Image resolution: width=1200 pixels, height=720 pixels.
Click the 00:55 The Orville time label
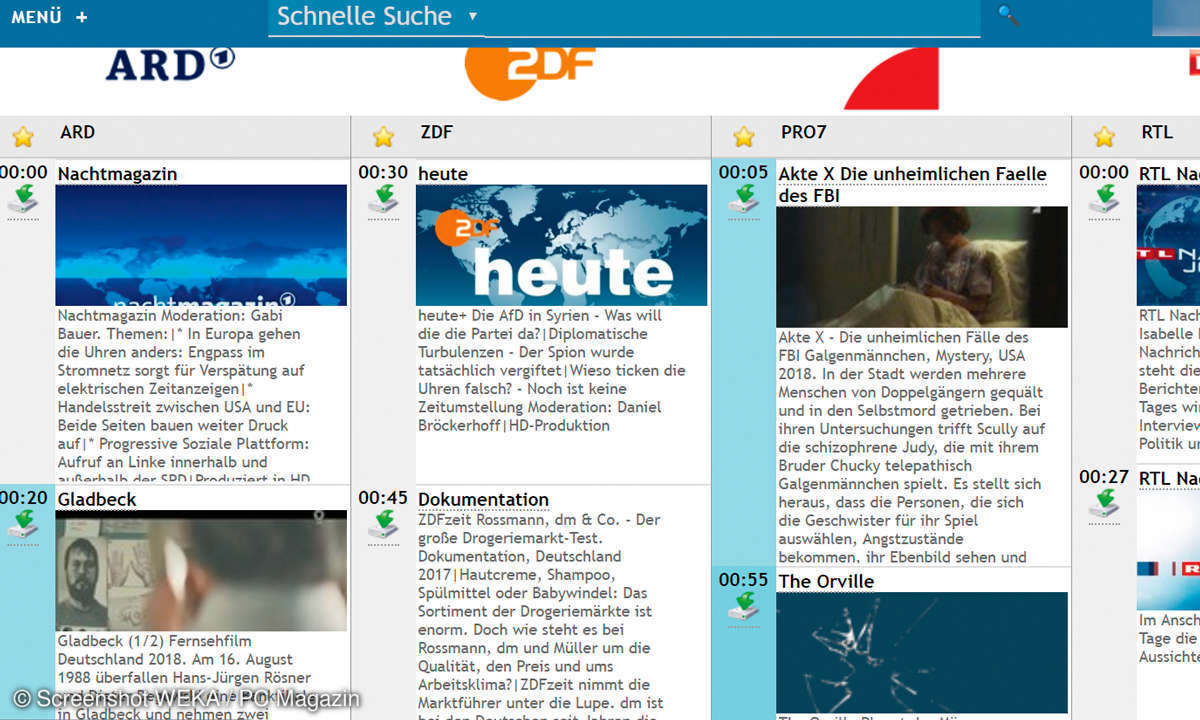[x=743, y=581]
